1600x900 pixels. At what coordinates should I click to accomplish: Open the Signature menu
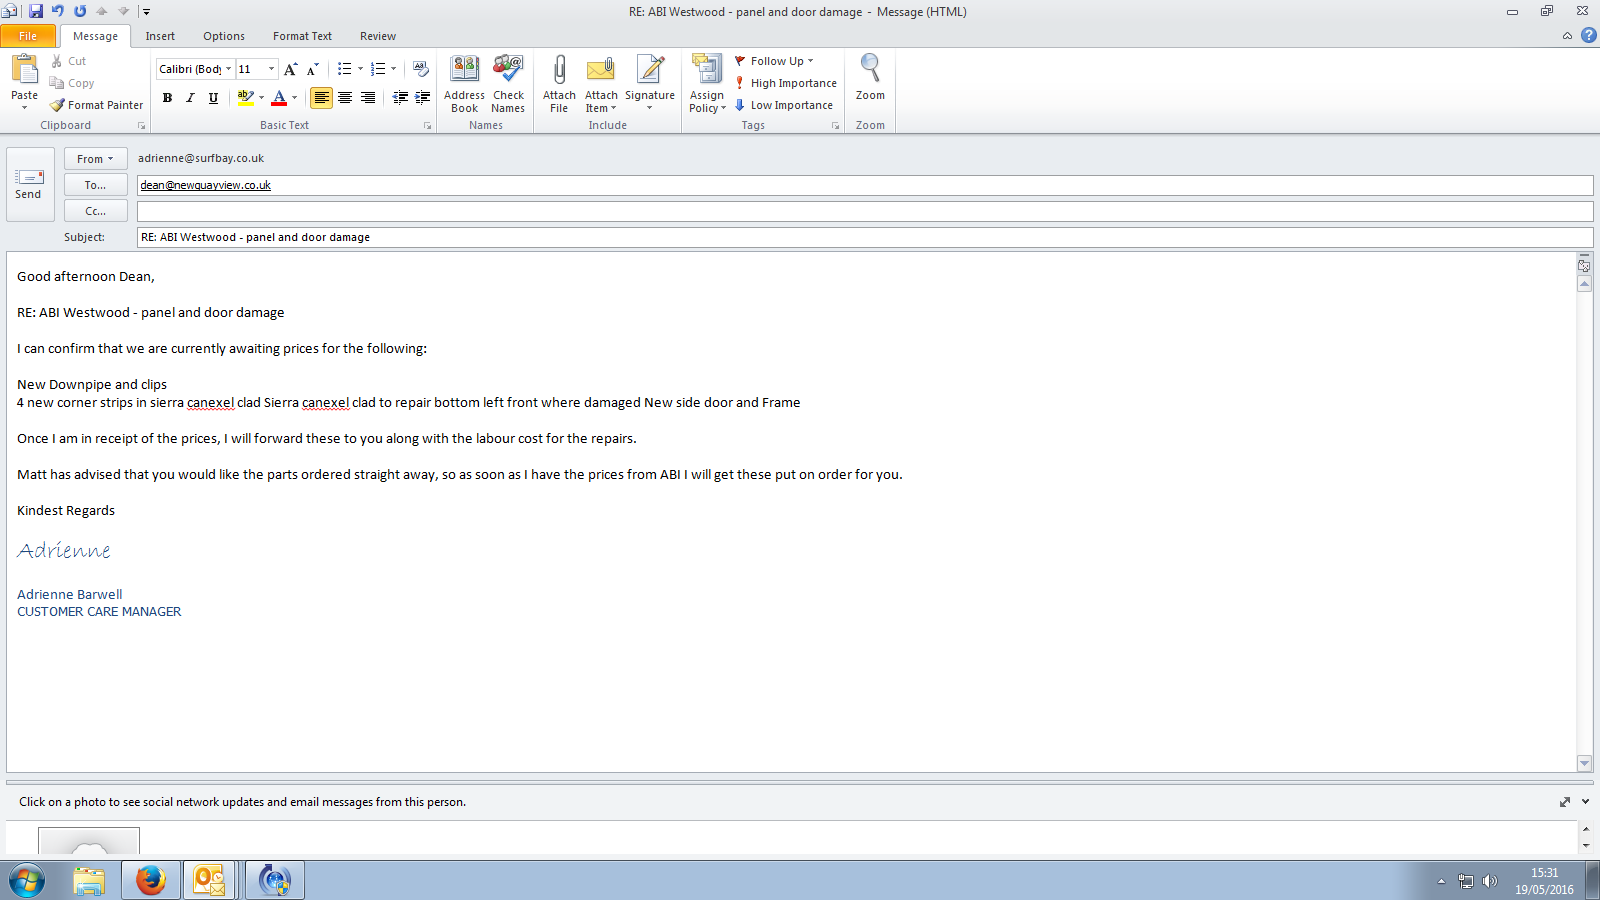coord(650,84)
